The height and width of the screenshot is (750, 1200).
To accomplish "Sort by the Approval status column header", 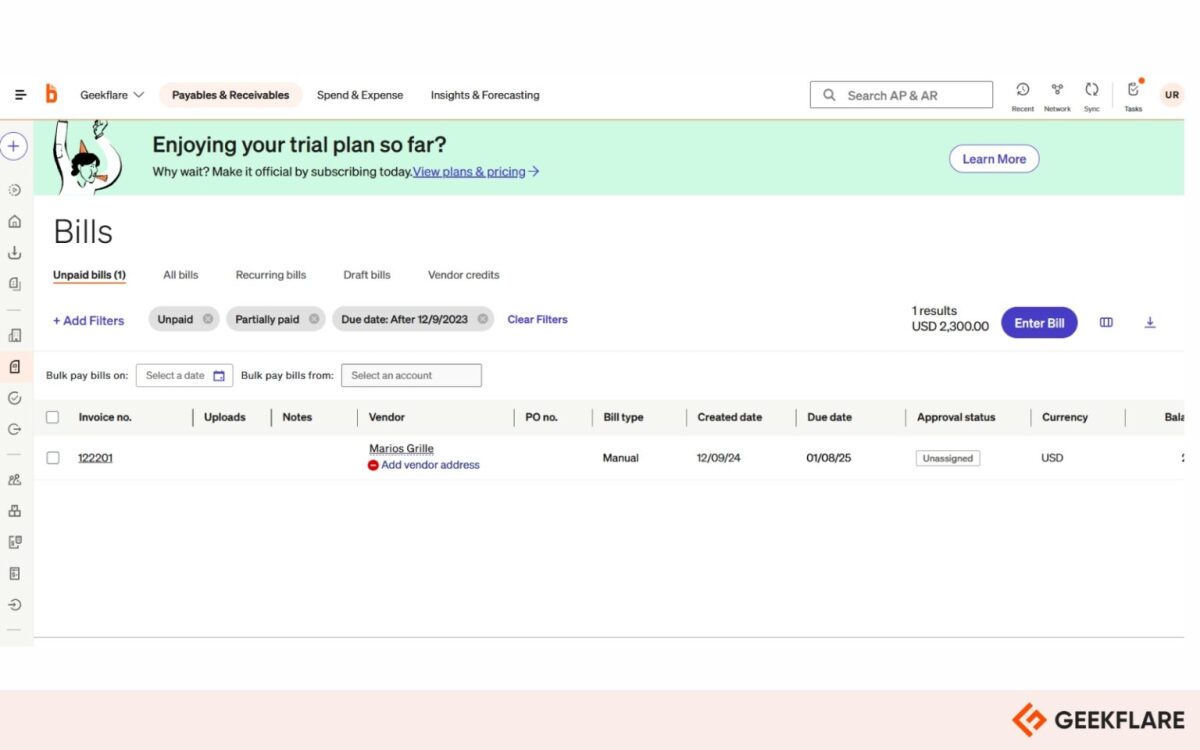I will (956, 417).
